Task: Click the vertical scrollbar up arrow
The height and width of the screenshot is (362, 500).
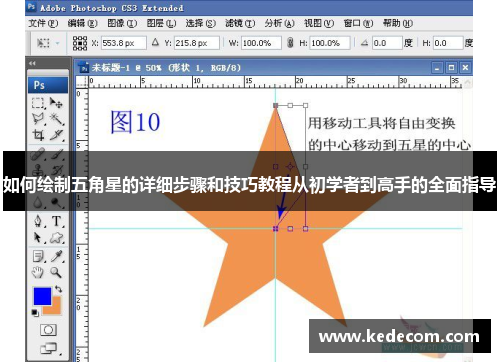Action: point(468,82)
